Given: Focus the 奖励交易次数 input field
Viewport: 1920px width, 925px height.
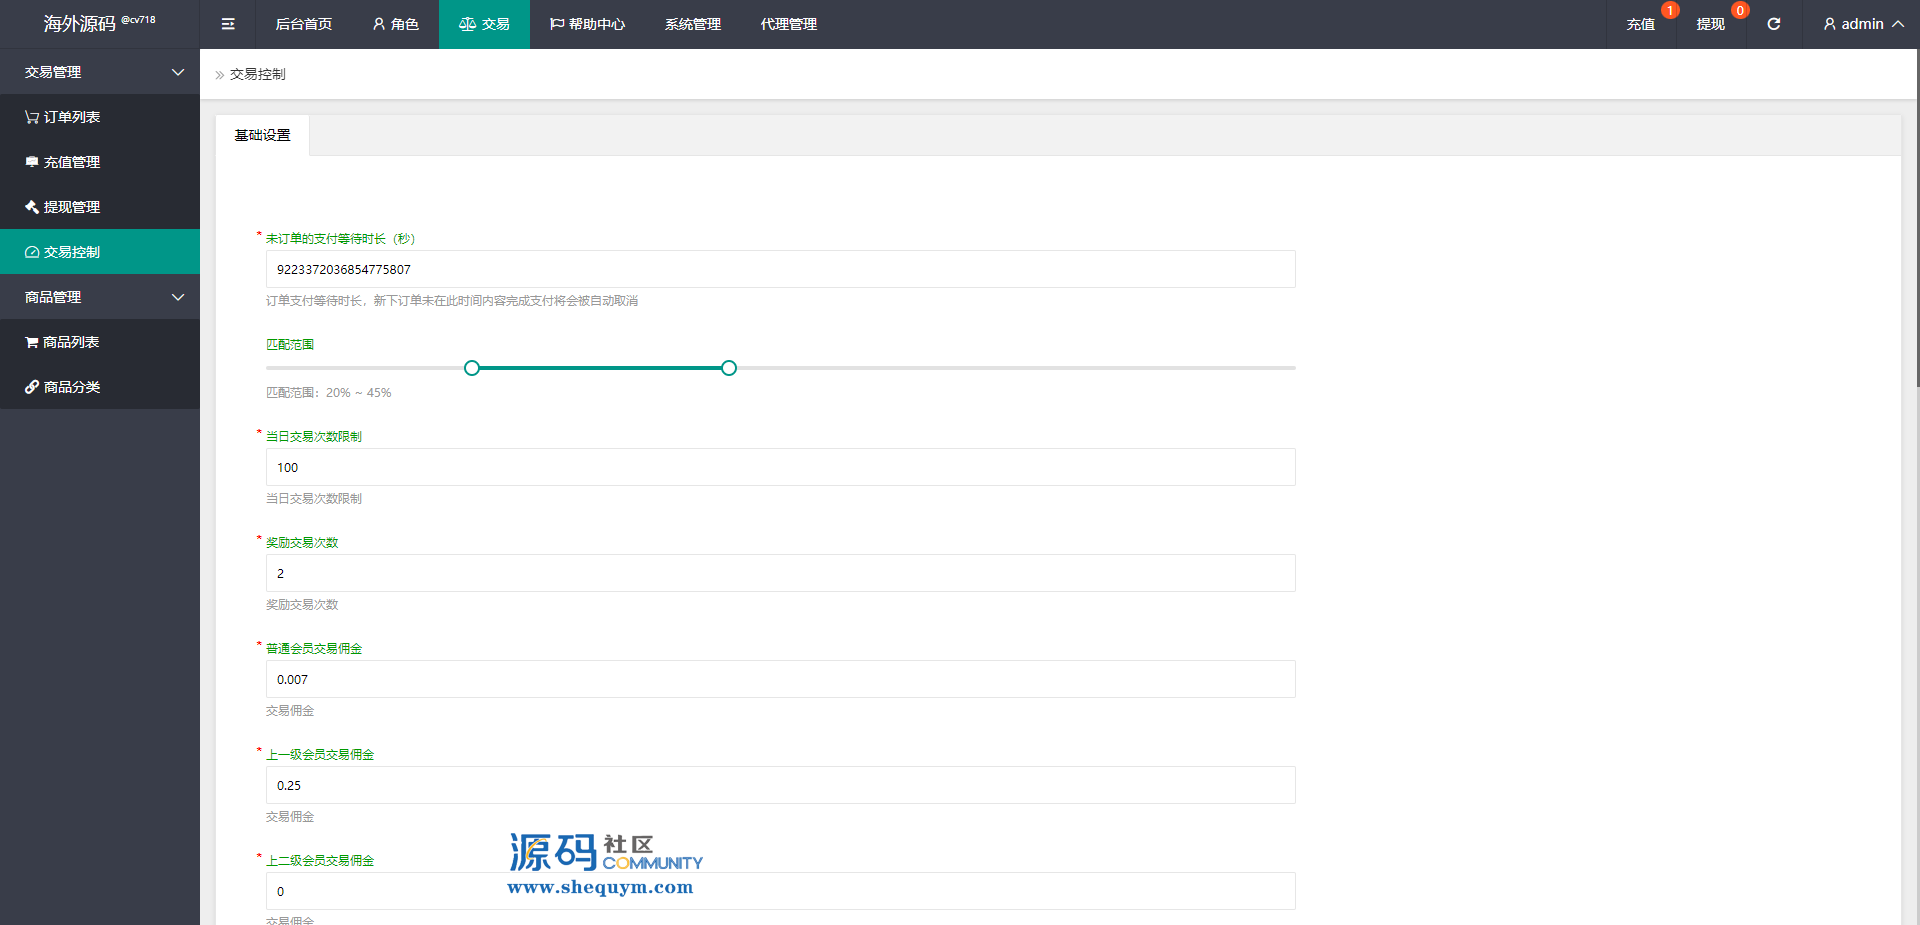Looking at the screenshot, I should 781,573.
